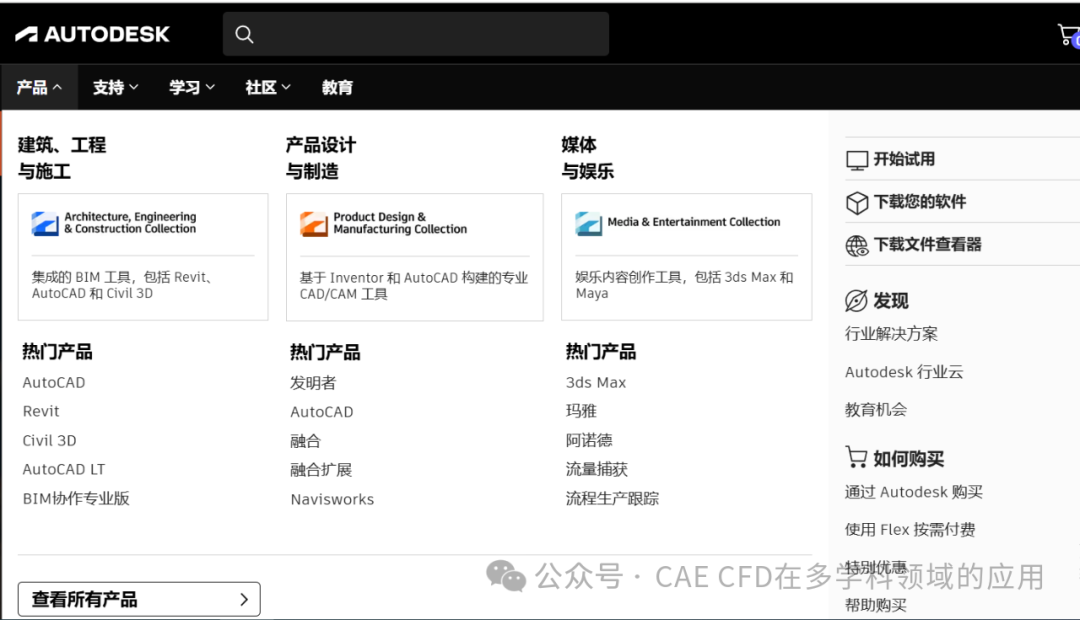The height and width of the screenshot is (620, 1080).
Task: Open Autodesk 行业云 link
Action: coord(904,372)
